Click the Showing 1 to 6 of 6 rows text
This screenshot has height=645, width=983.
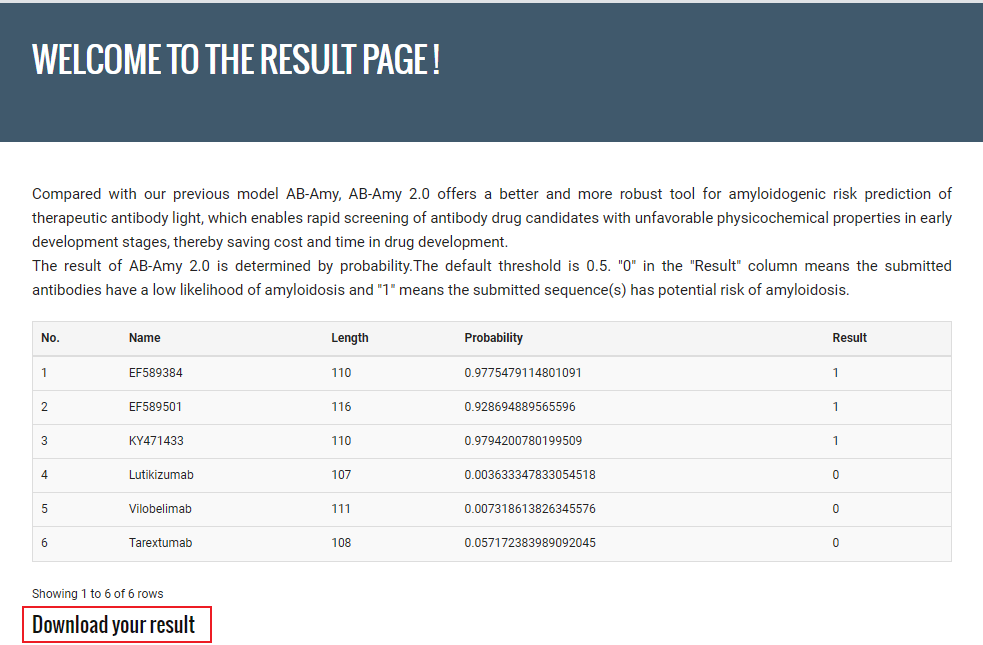pyautogui.click(x=98, y=594)
